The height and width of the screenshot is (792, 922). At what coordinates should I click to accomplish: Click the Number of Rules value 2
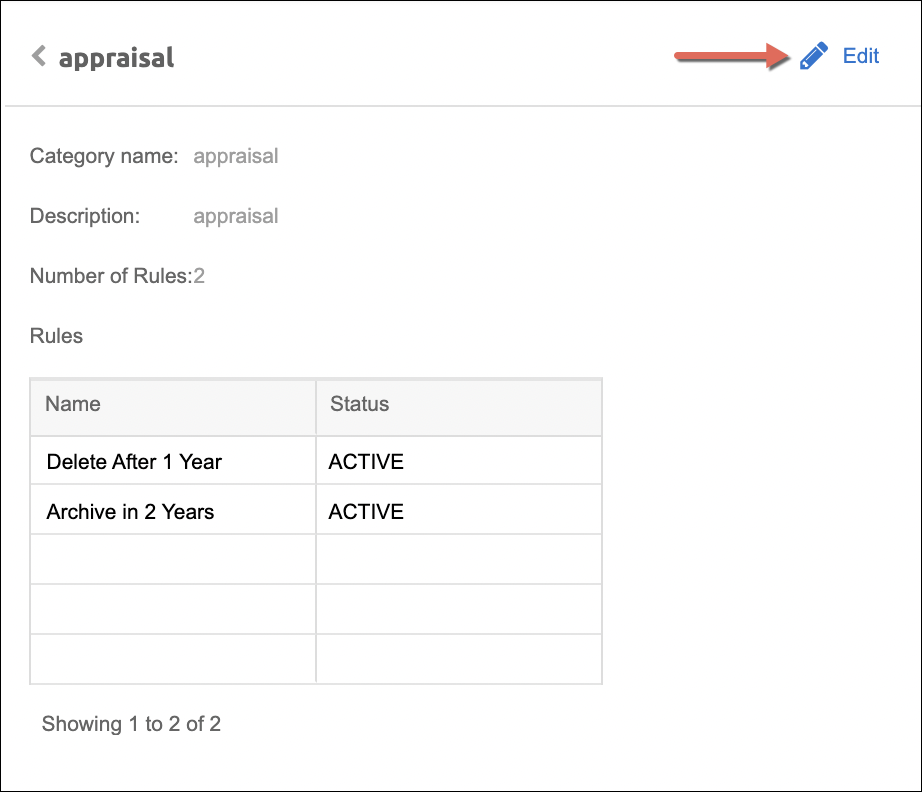click(199, 276)
